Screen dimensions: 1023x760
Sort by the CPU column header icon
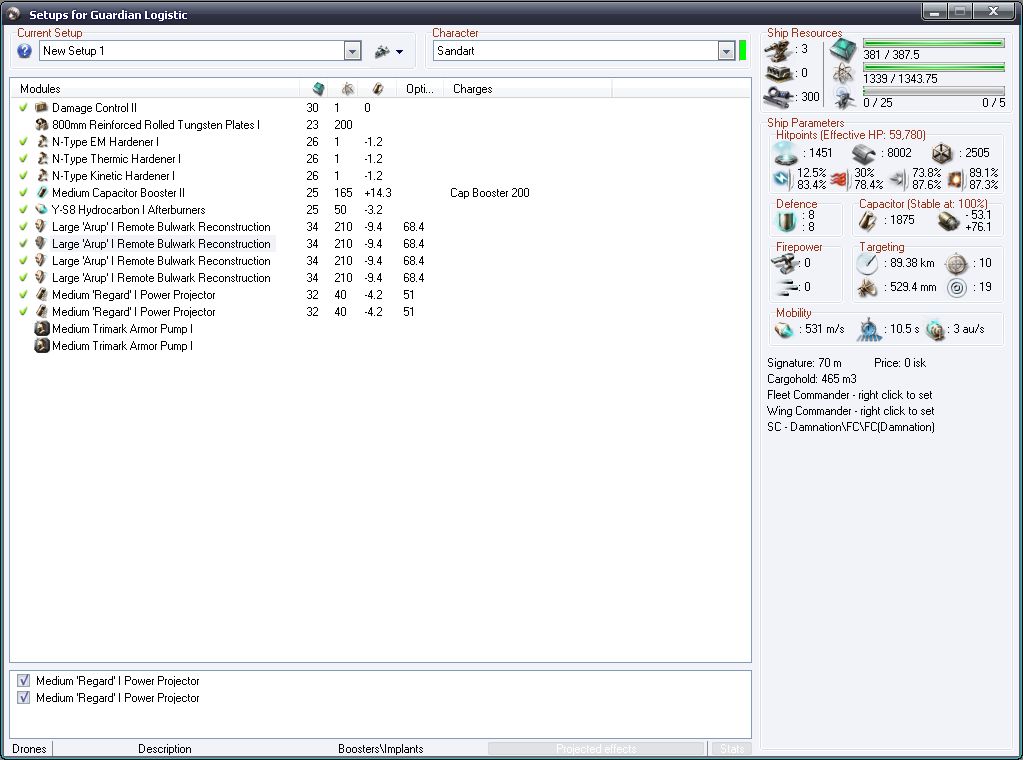coord(318,89)
